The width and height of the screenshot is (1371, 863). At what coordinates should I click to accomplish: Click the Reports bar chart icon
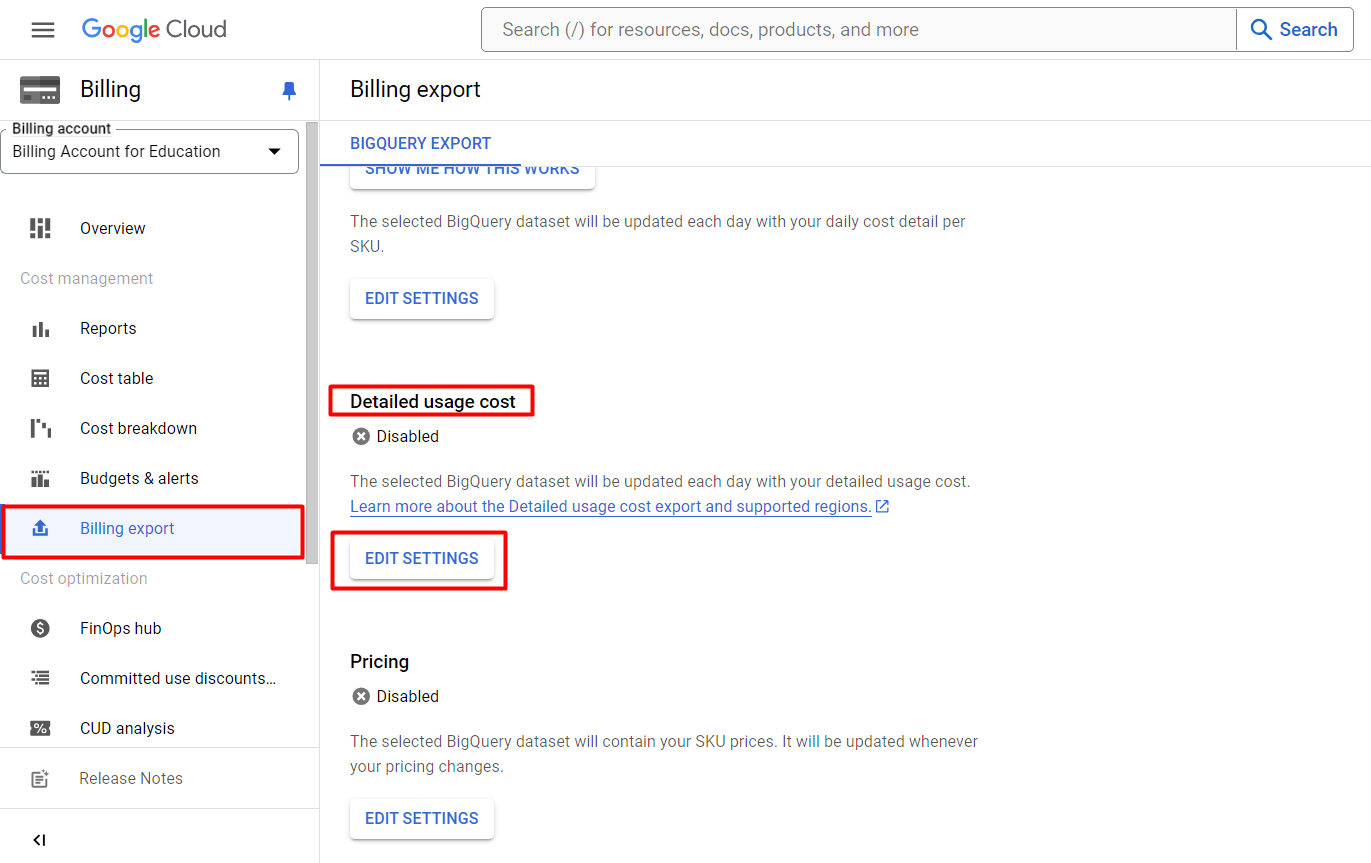click(x=40, y=328)
